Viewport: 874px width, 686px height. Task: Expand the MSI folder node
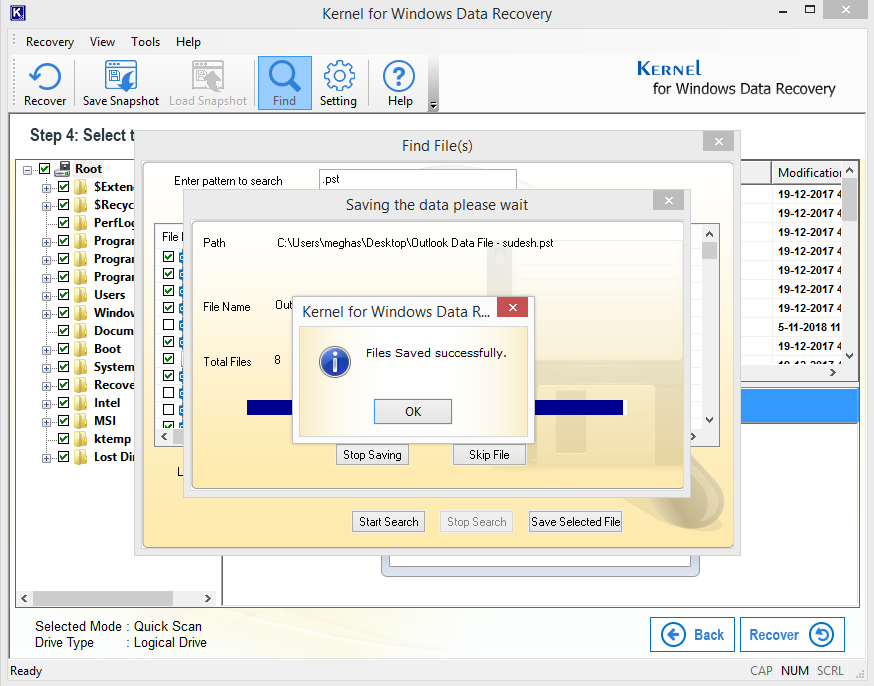[46, 422]
